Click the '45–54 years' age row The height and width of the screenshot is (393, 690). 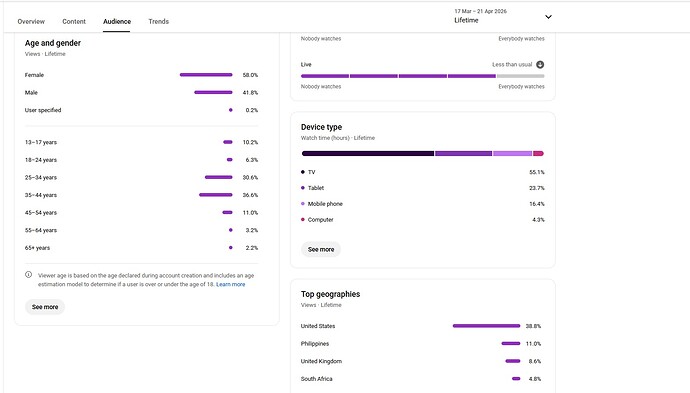tap(141, 213)
